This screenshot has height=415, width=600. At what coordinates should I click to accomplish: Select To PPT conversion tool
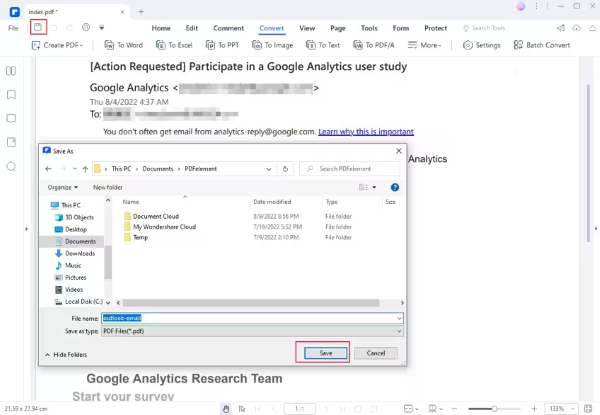222,45
